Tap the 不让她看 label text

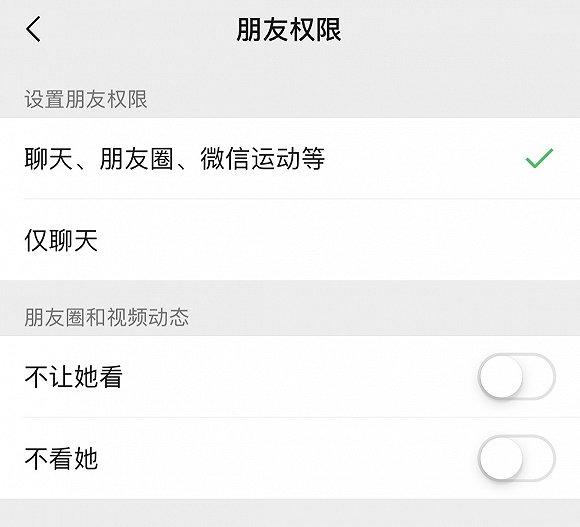(x=74, y=377)
